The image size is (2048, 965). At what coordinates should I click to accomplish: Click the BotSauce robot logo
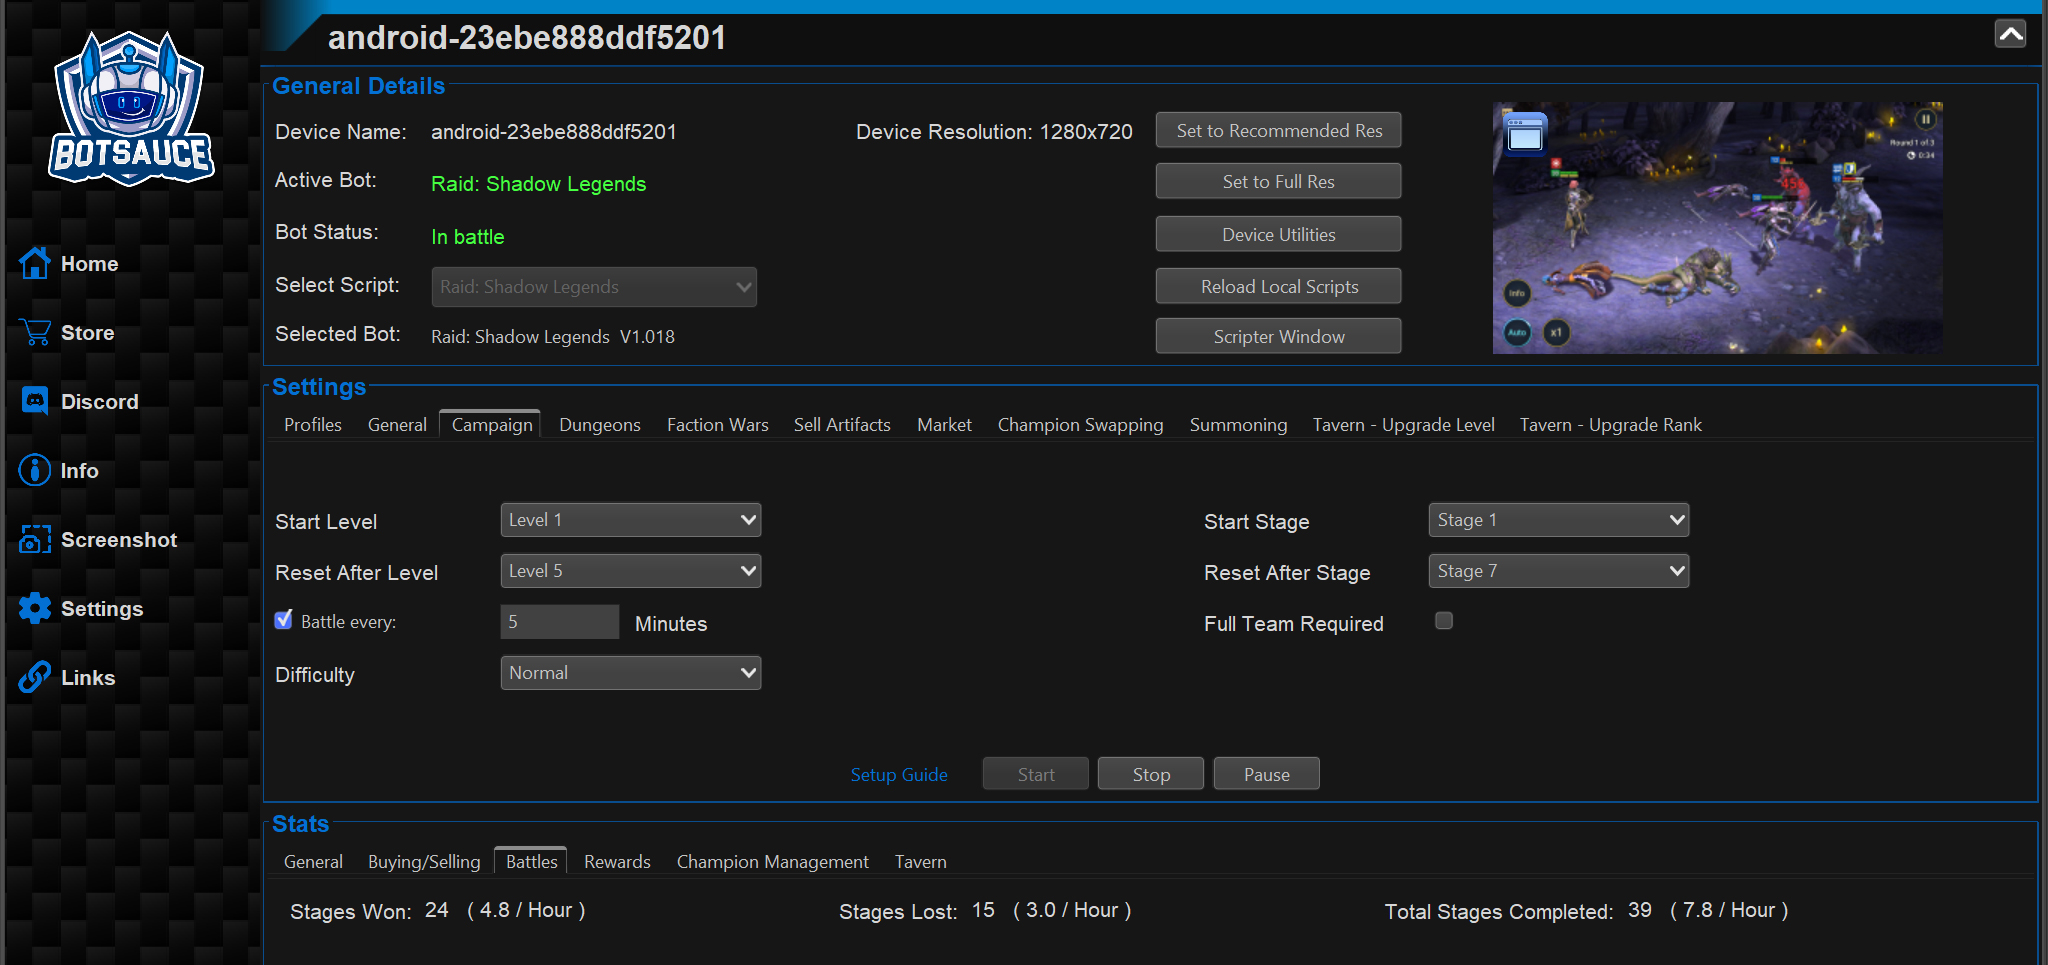click(130, 110)
